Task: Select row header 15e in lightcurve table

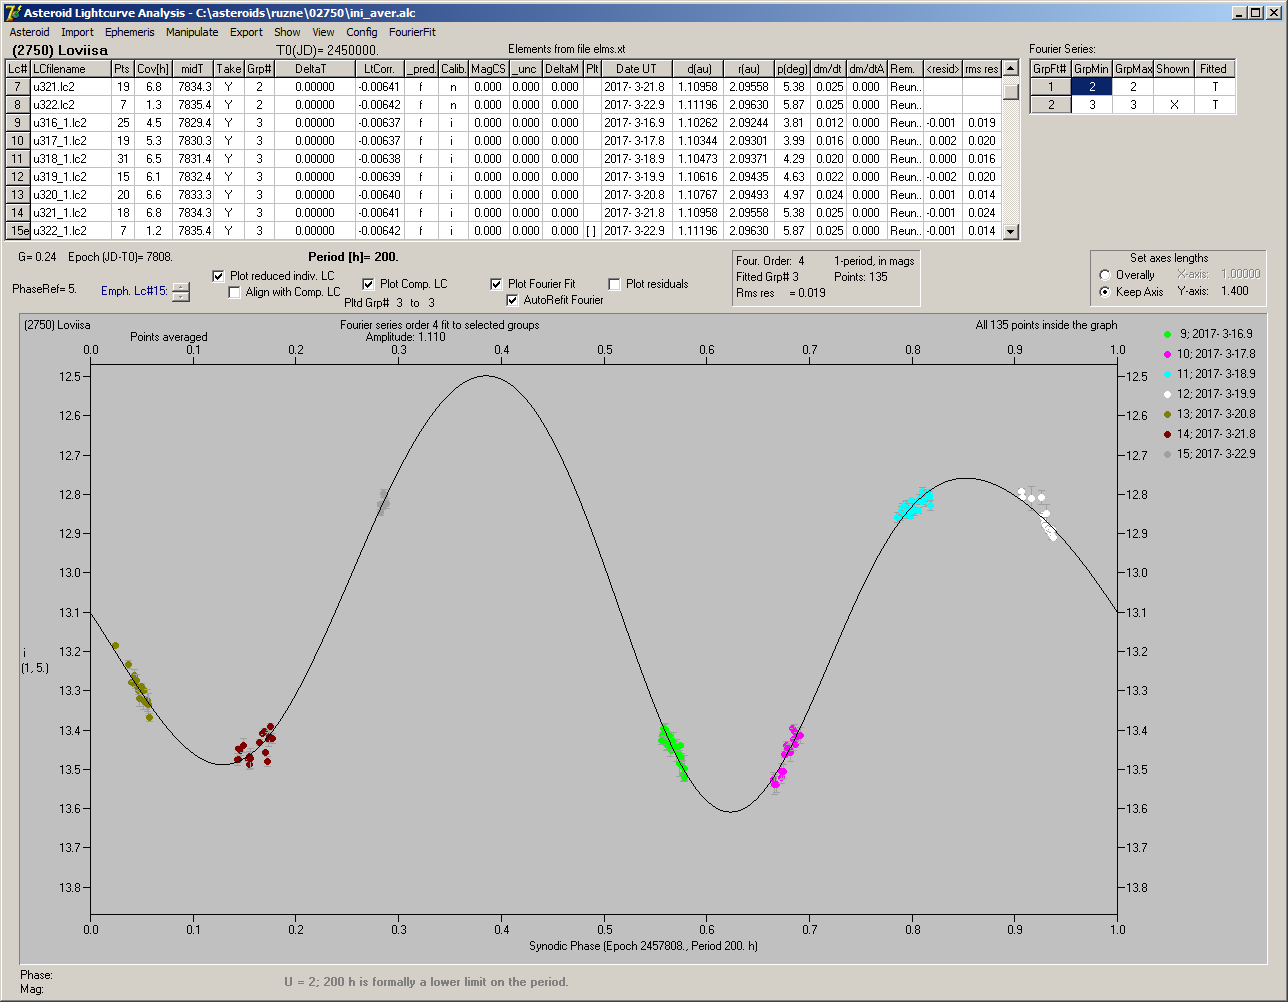Action: pyautogui.click(x=18, y=231)
